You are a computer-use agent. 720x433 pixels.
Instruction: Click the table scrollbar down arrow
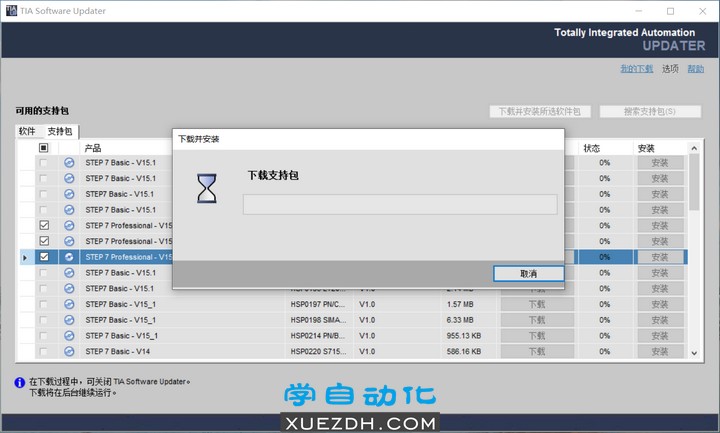(694, 353)
